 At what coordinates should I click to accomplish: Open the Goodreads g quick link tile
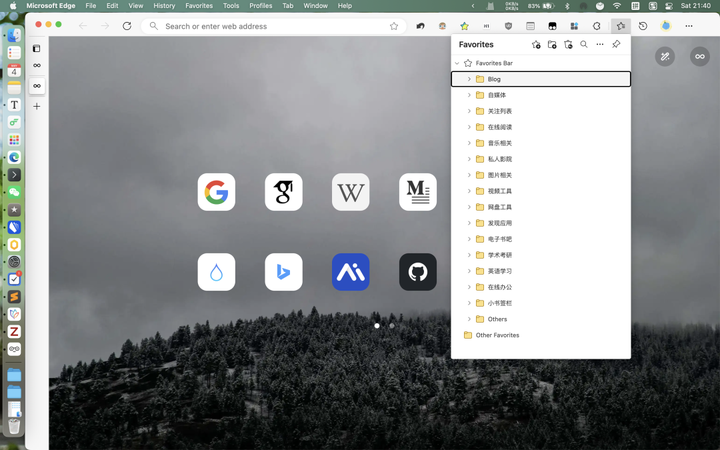coord(283,192)
